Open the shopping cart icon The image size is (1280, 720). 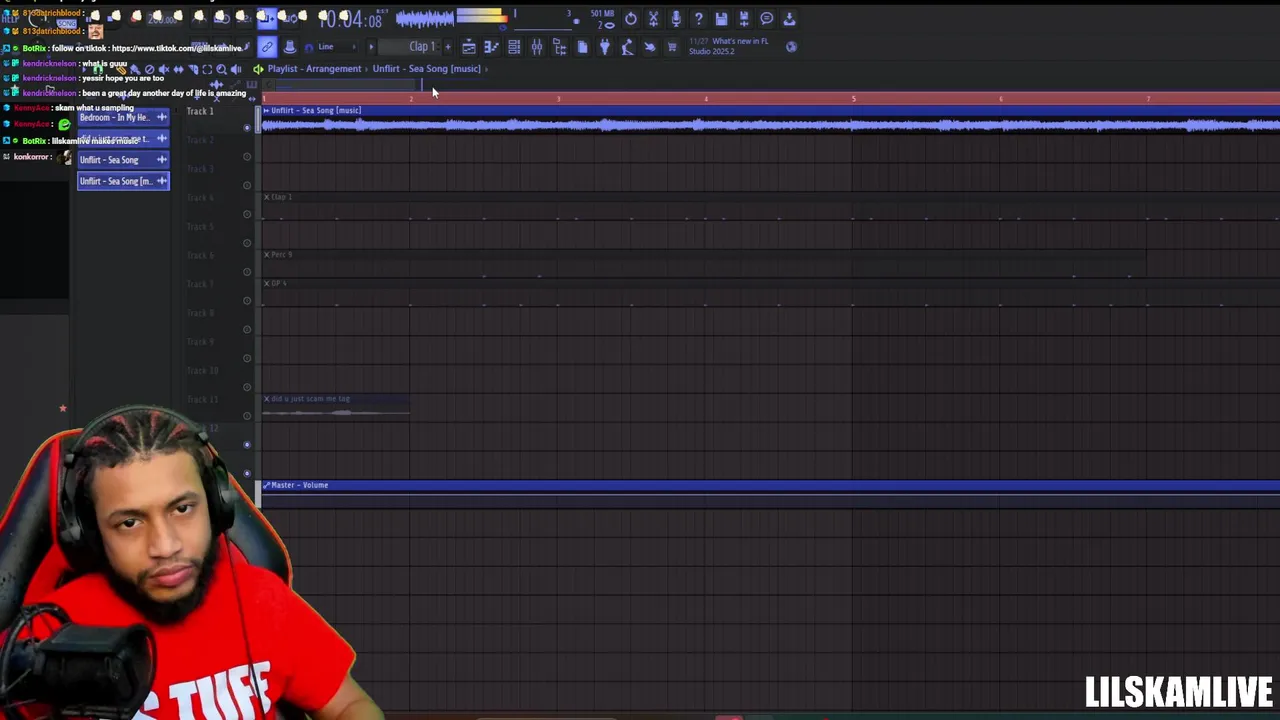click(x=672, y=47)
